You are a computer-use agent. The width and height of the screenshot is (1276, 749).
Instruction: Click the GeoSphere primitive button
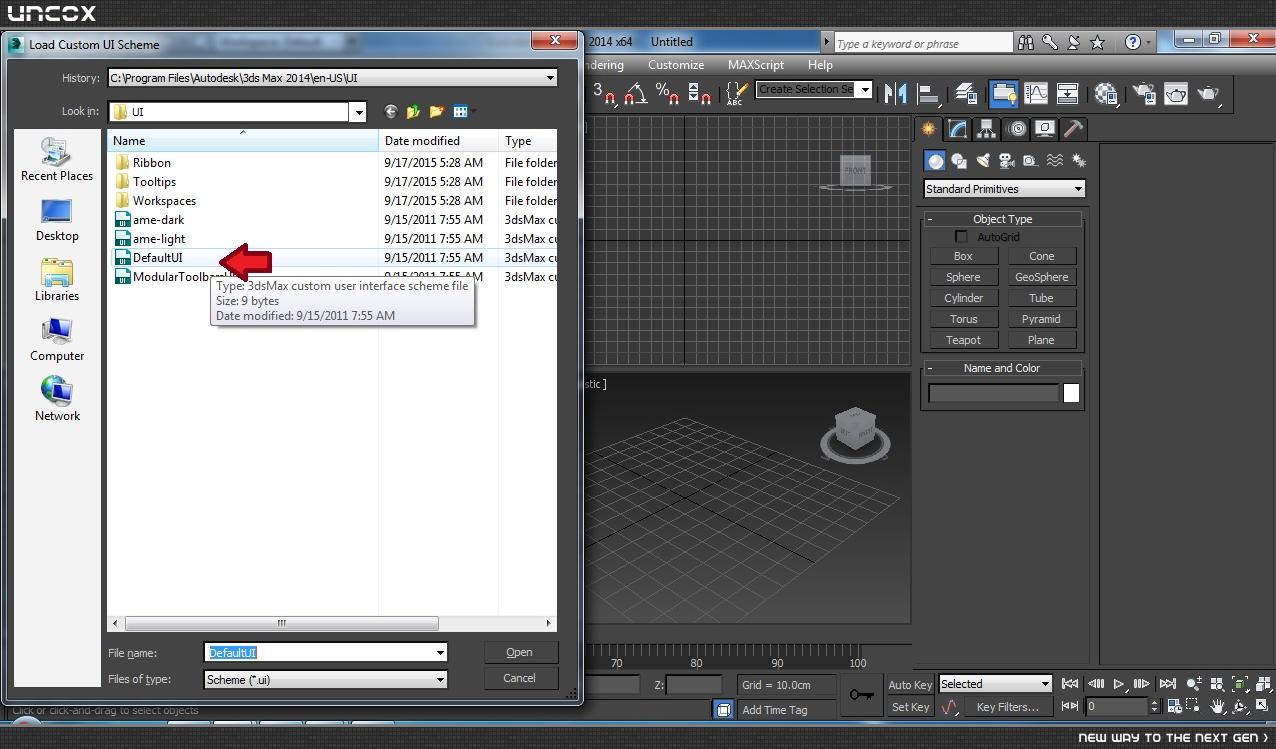point(1041,277)
